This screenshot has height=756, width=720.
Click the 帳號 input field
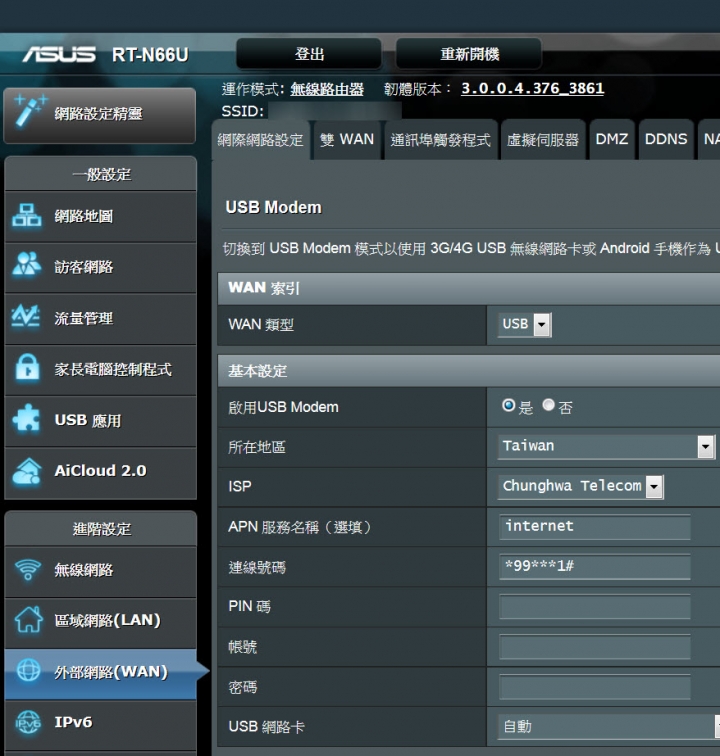(595, 647)
